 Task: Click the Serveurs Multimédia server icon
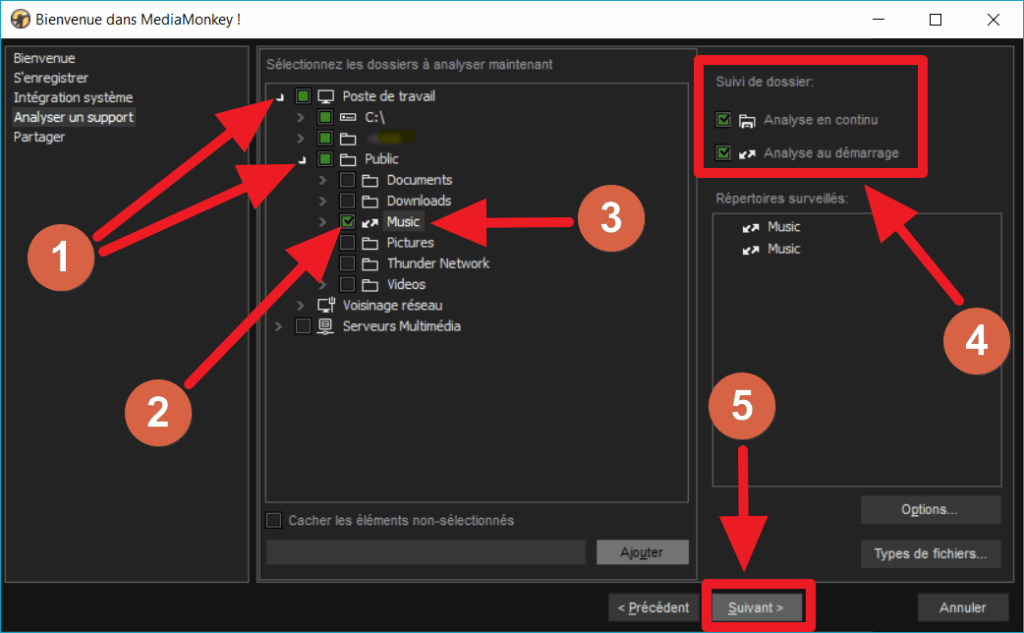pos(325,326)
